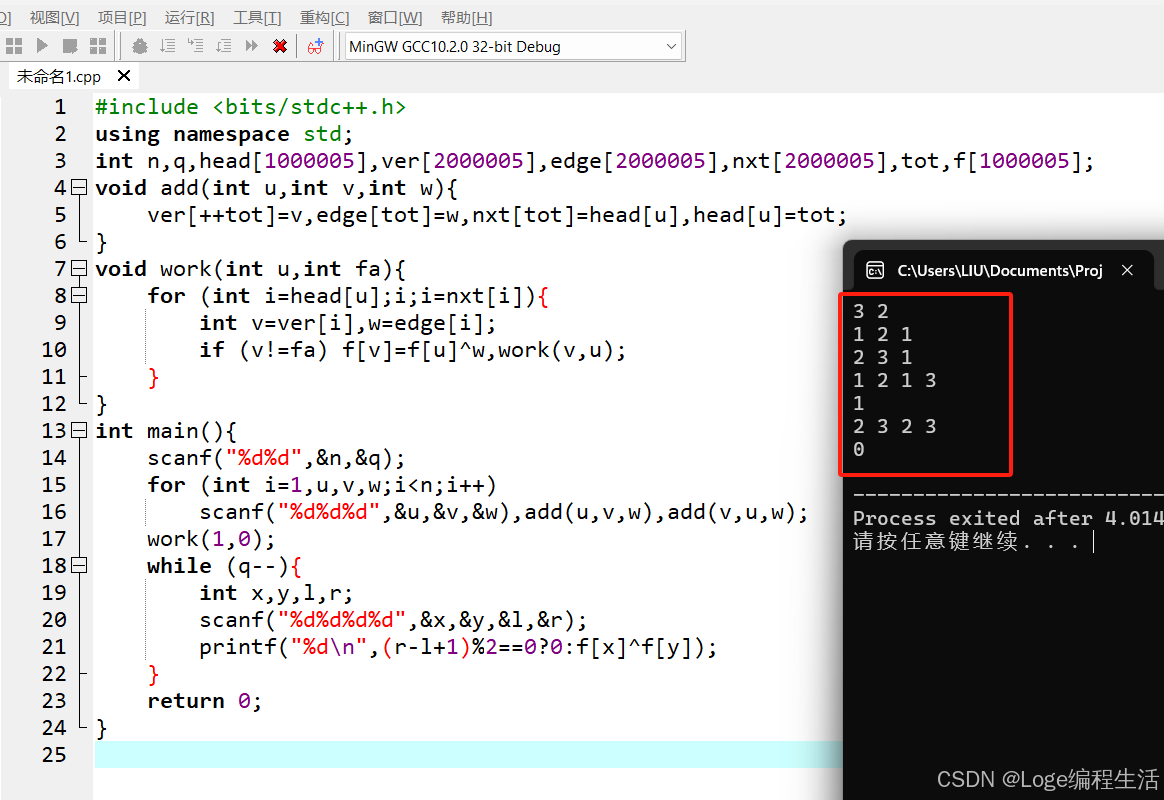Click console input line '1 2 1 3'
Image resolution: width=1164 pixels, height=800 pixels.
click(895, 381)
